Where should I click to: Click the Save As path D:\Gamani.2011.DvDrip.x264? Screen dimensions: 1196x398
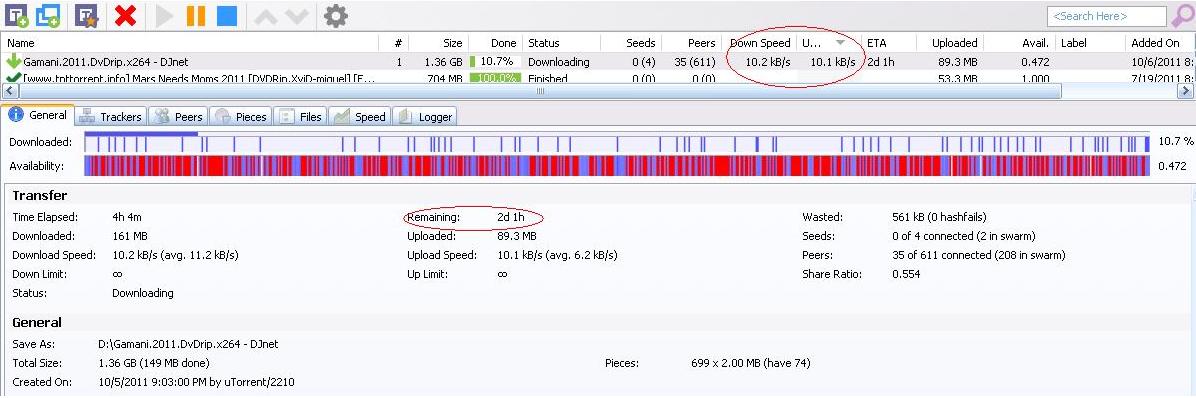tap(188, 344)
